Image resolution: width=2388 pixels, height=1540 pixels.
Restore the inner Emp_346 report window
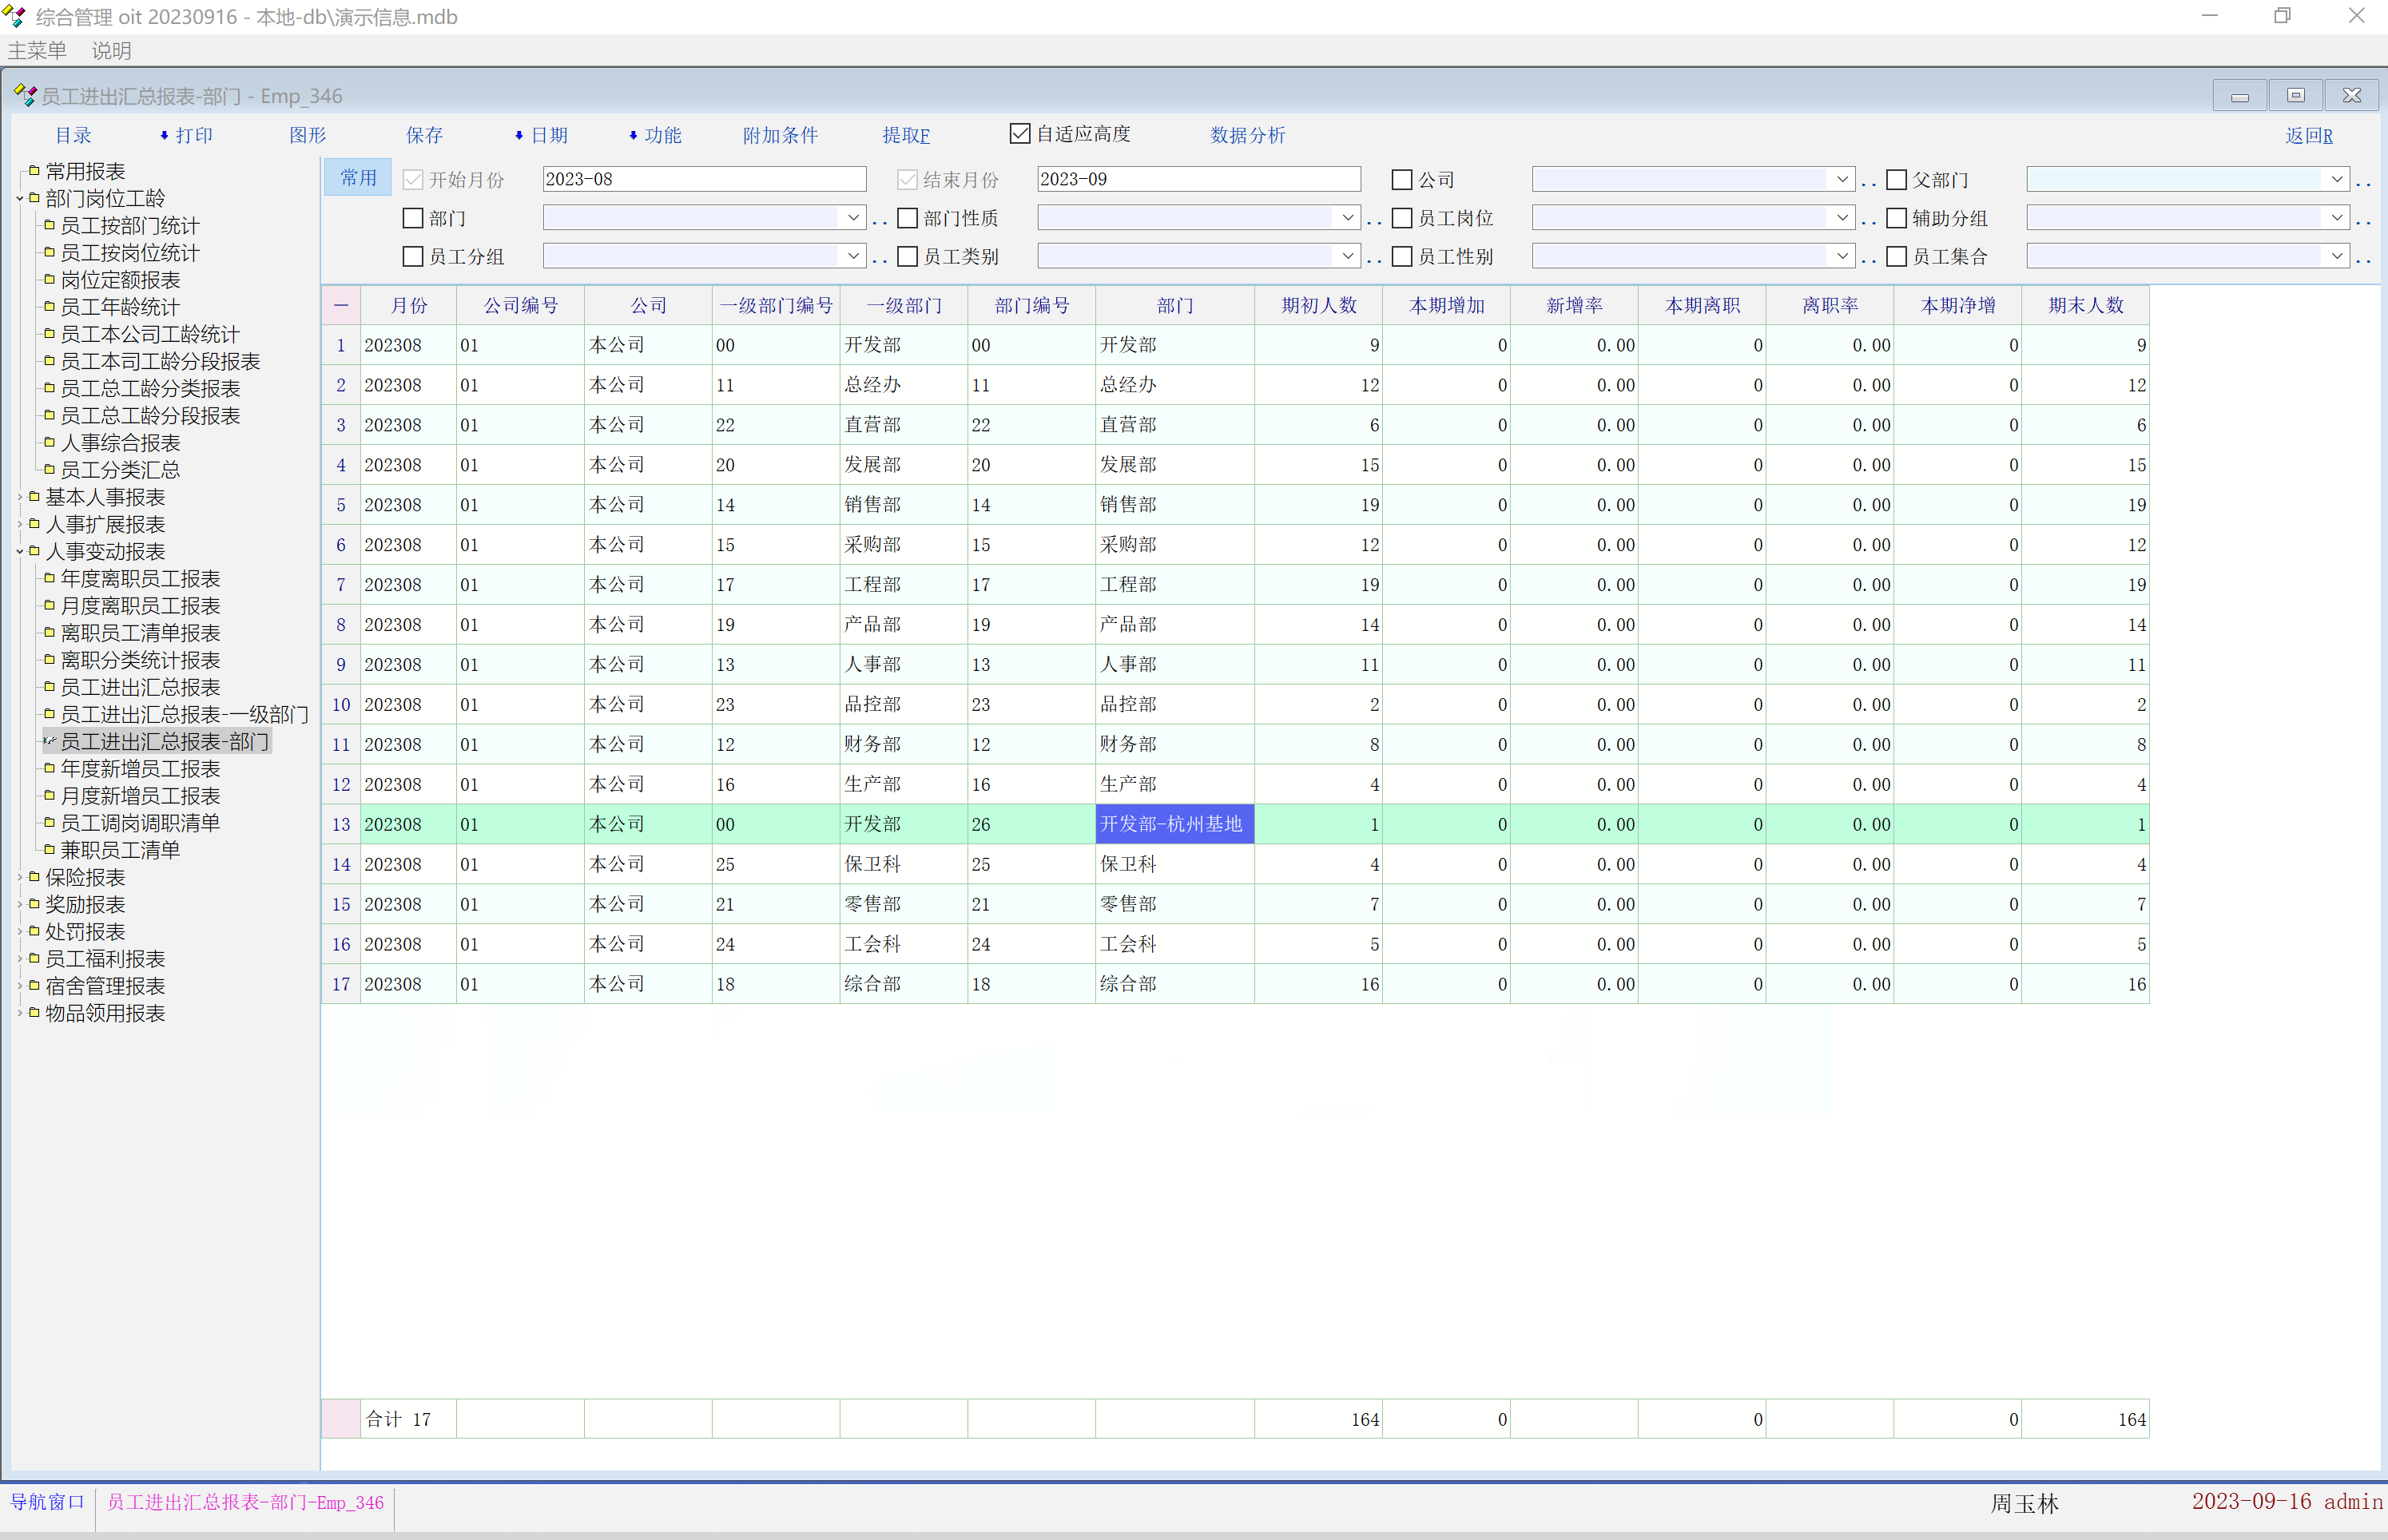[x=2295, y=96]
